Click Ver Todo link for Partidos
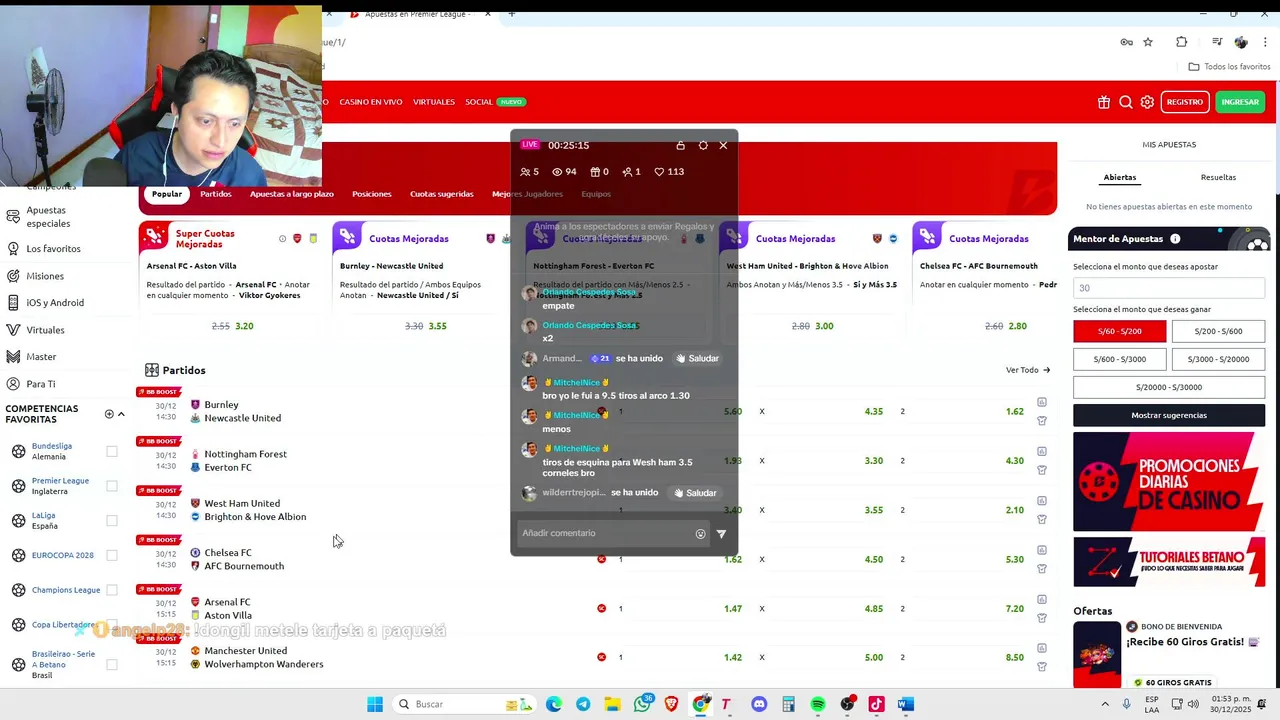Viewport: 1280px width, 720px height. [1028, 370]
